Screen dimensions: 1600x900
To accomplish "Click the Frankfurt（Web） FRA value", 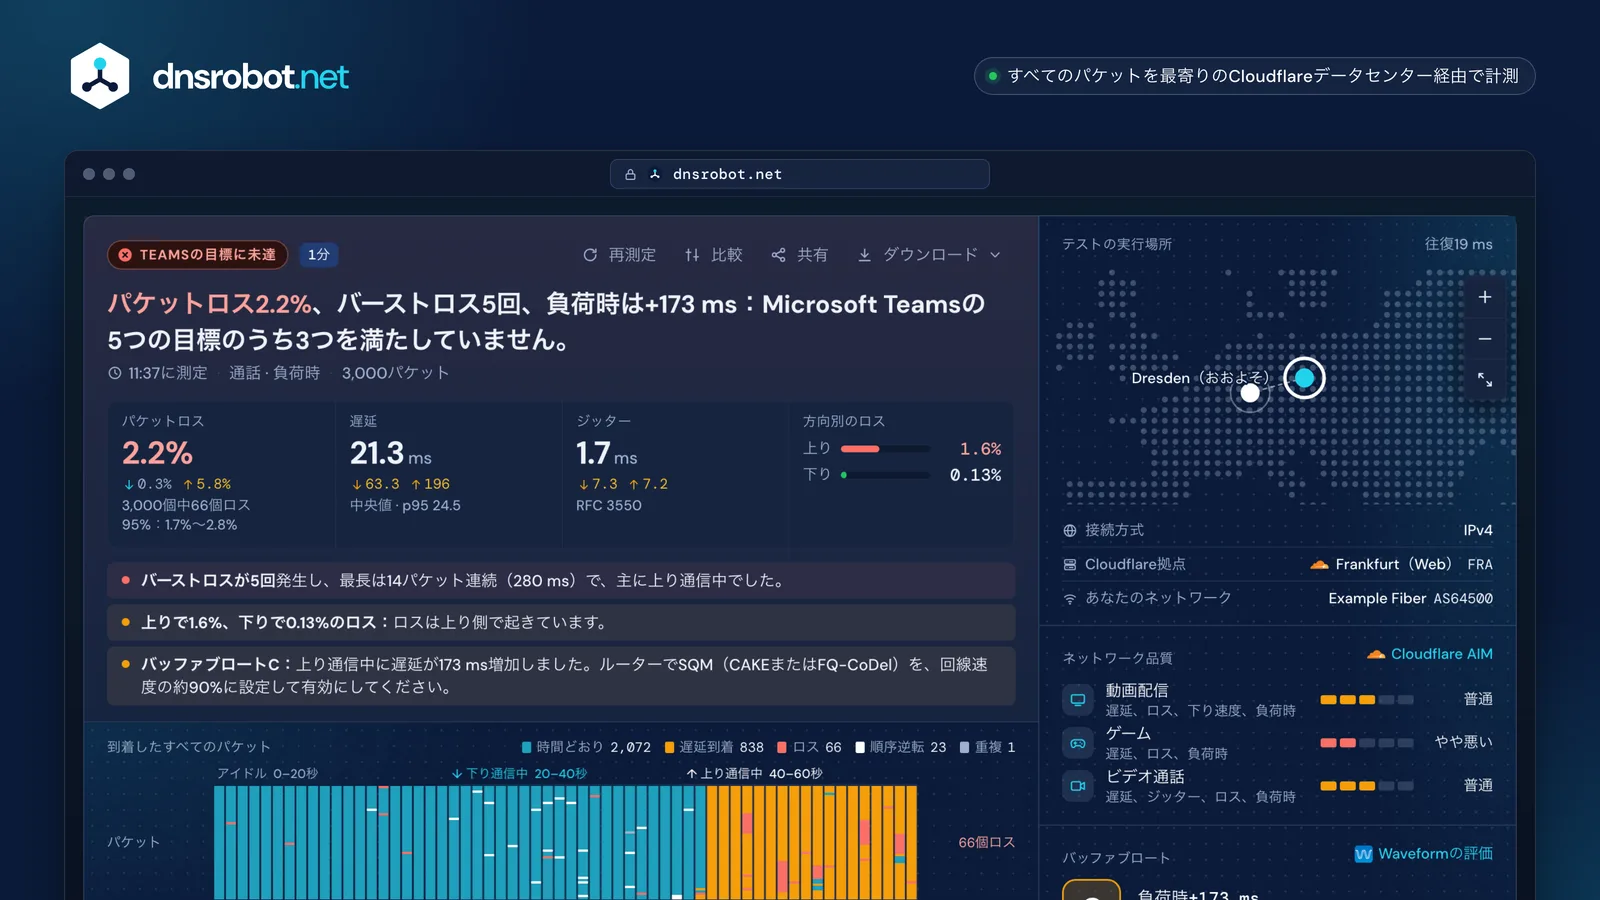I will click(1401, 564).
